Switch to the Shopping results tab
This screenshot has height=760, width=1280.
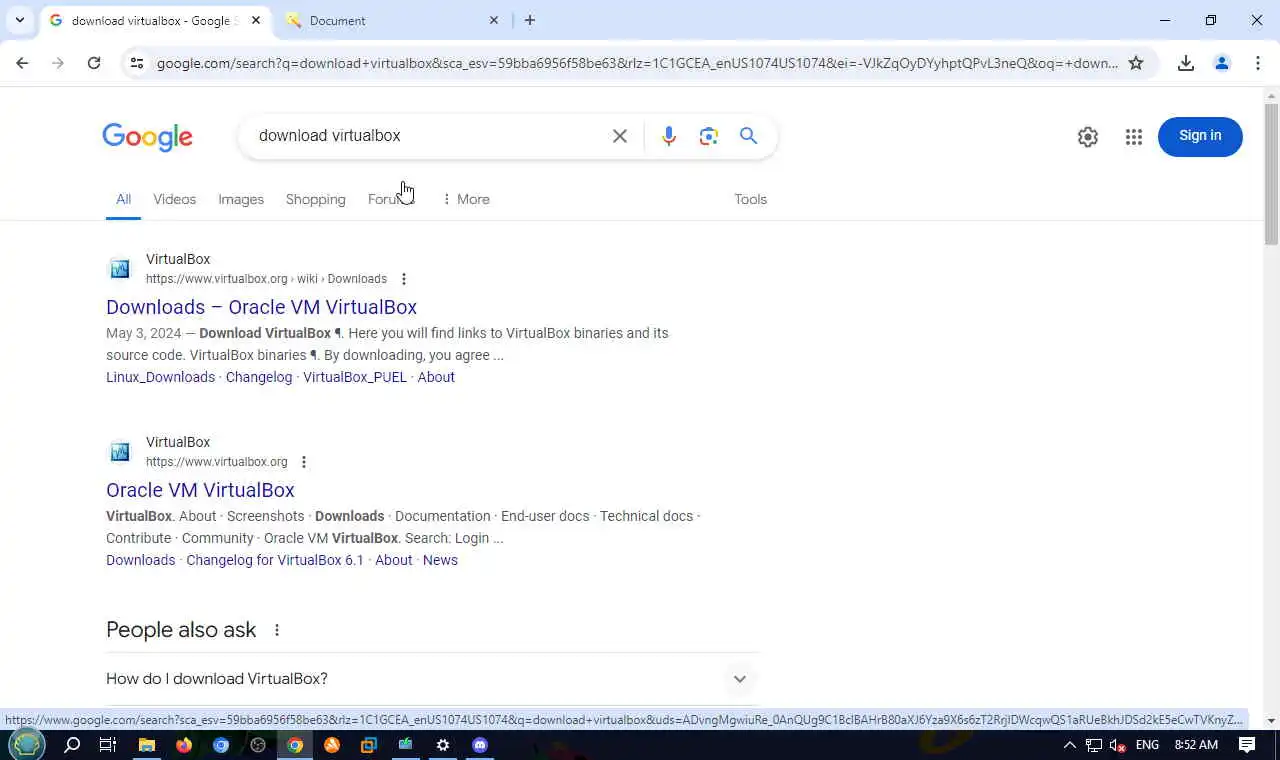pos(315,199)
